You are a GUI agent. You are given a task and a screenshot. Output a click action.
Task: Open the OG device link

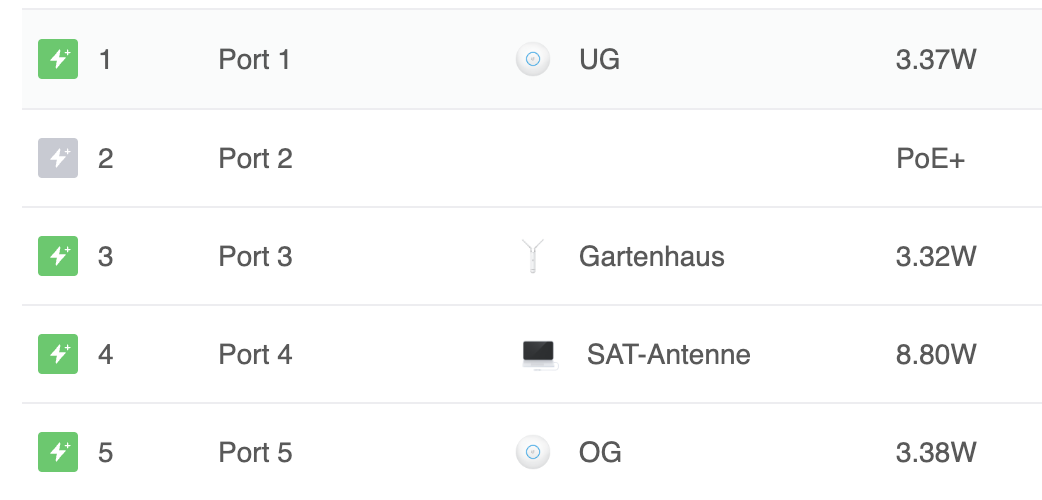(600, 452)
